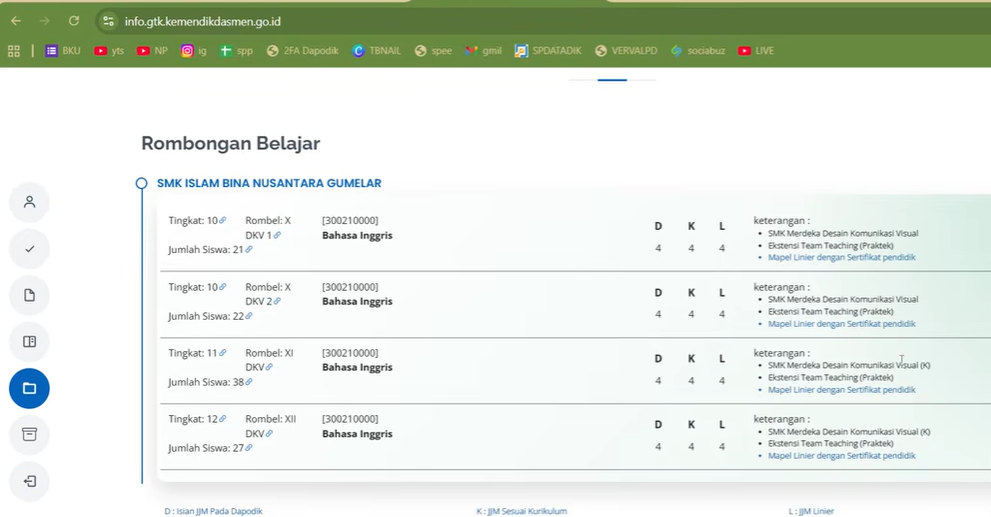Open the sociabuz bookmark

pos(698,51)
